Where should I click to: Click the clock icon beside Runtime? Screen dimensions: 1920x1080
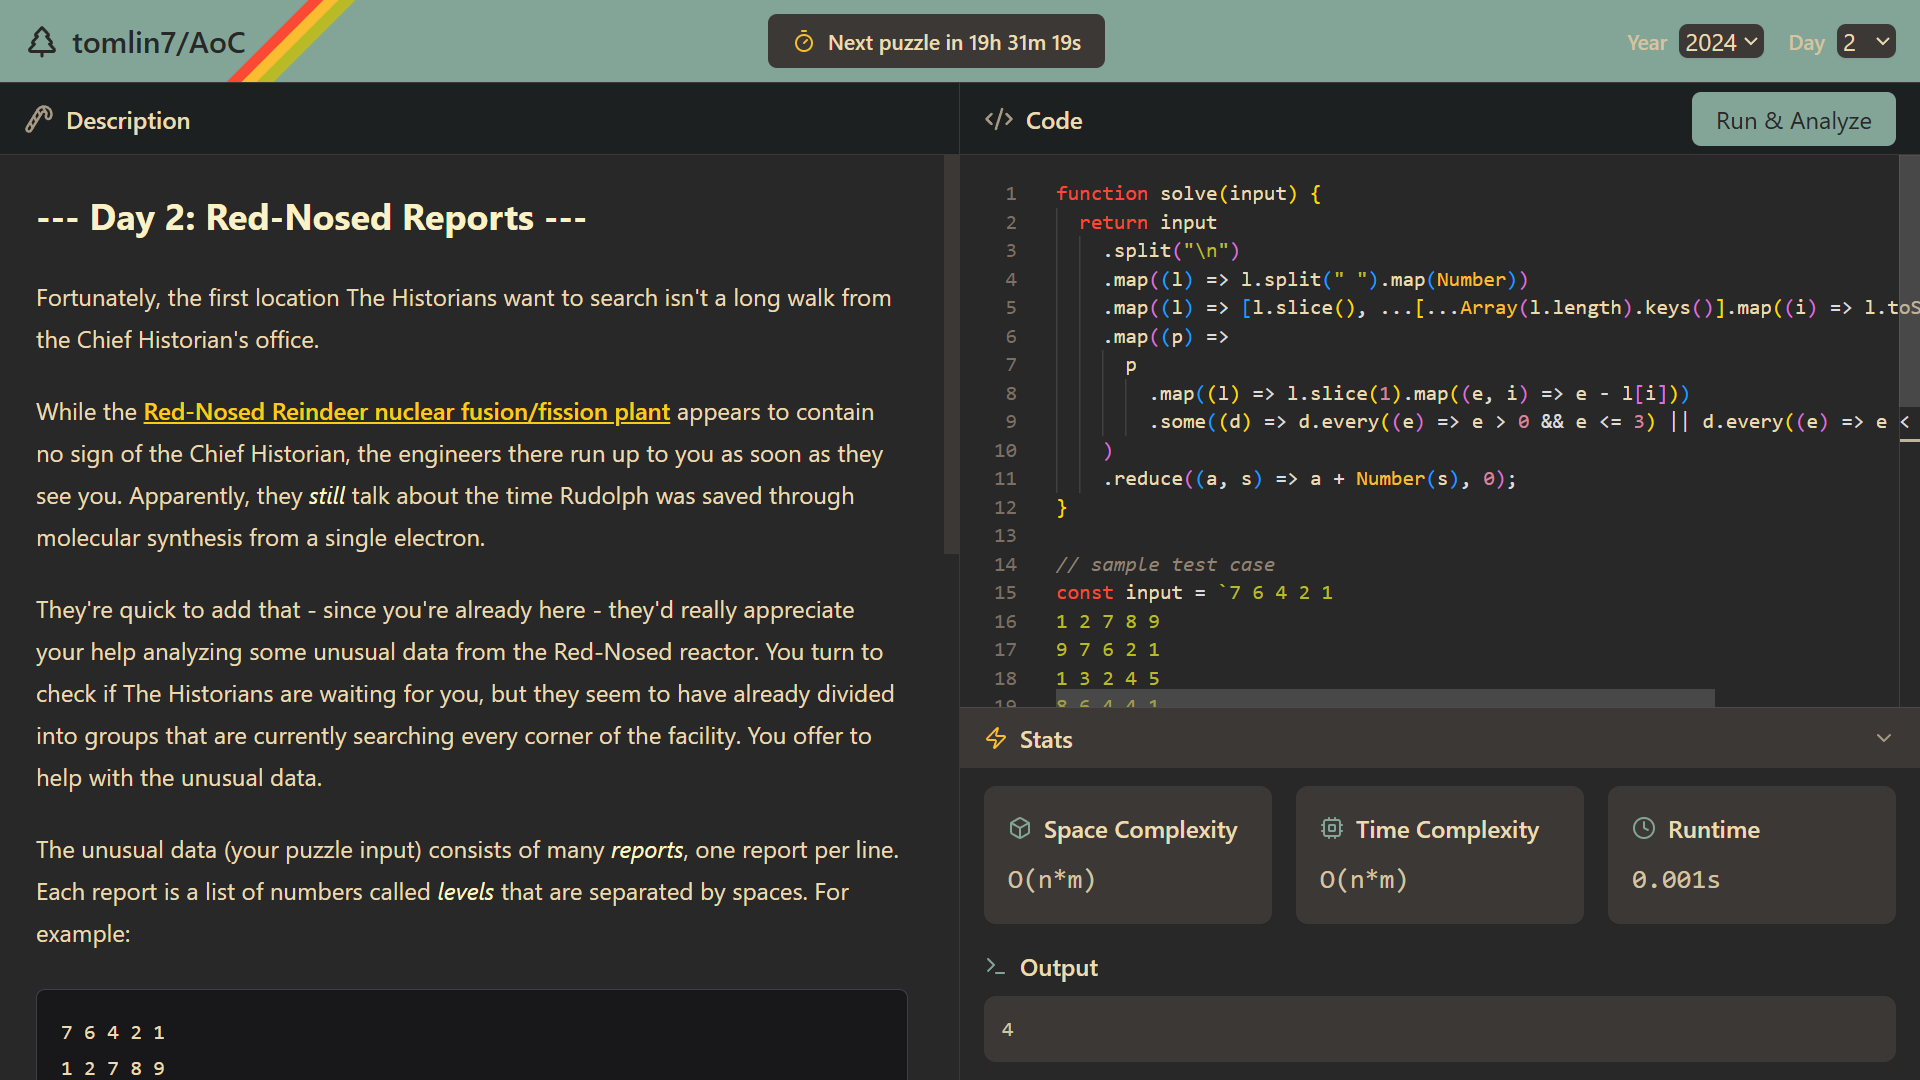tap(1644, 829)
